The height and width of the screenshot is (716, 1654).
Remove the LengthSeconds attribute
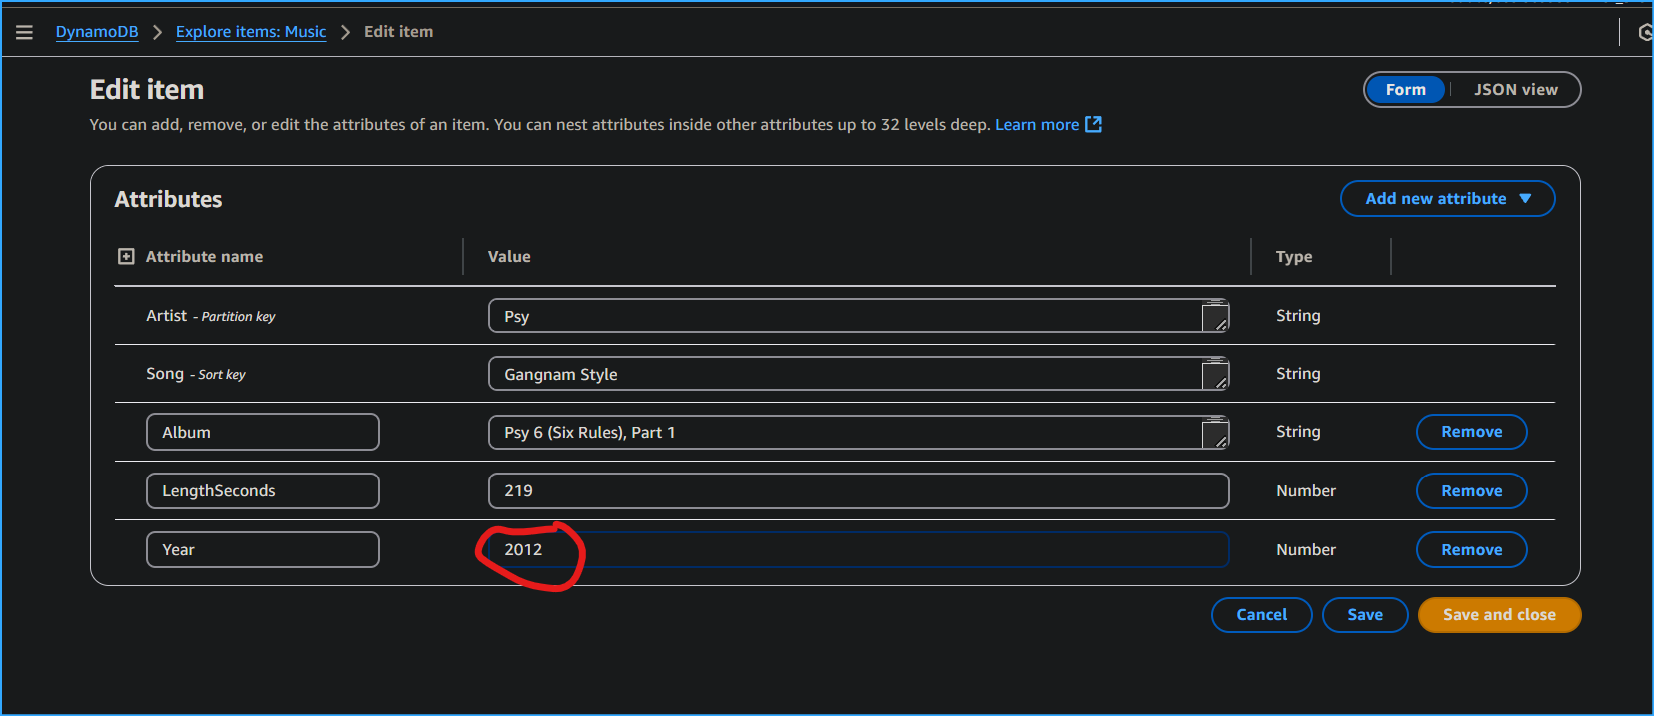(1471, 490)
